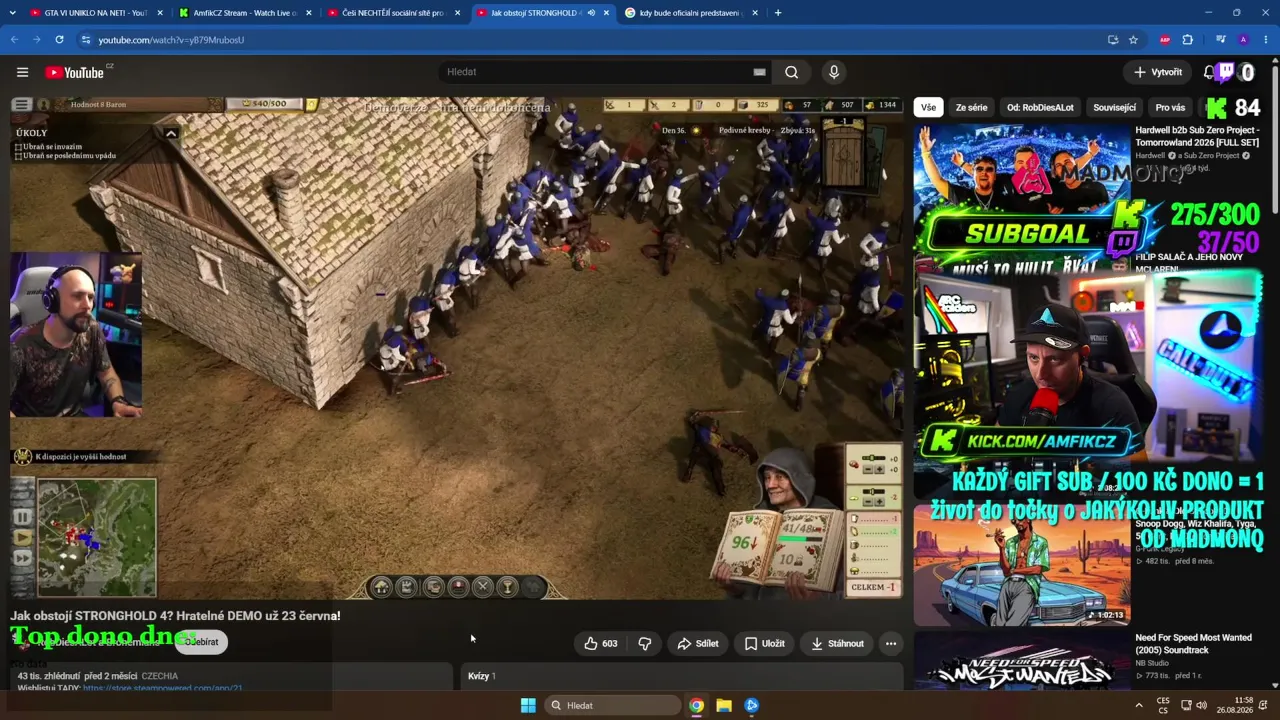
Task: Reload the current page
Action: click(59, 40)
